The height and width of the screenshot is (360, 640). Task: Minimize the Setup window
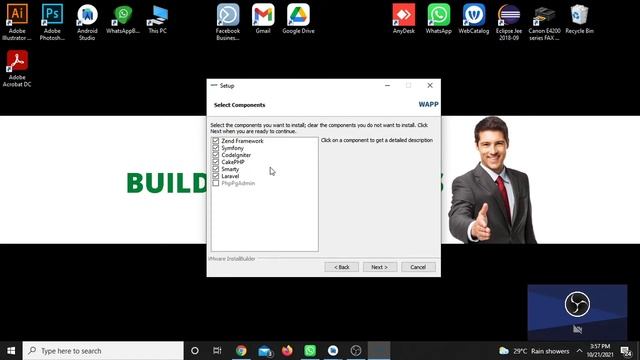pyautogui.click(x=387, y=85)
